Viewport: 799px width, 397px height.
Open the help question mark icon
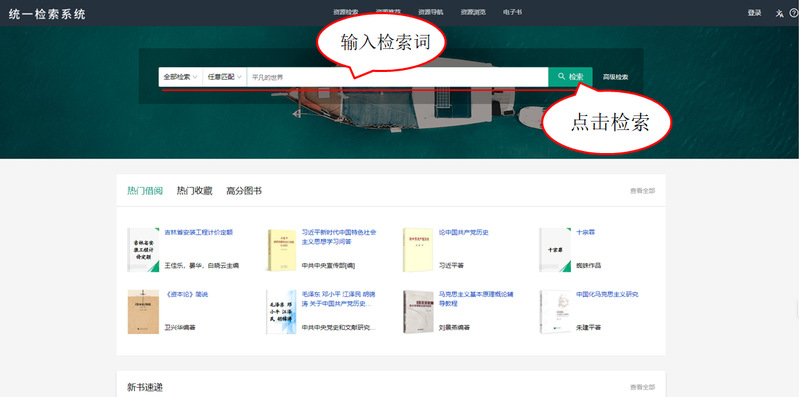[793, 13]
